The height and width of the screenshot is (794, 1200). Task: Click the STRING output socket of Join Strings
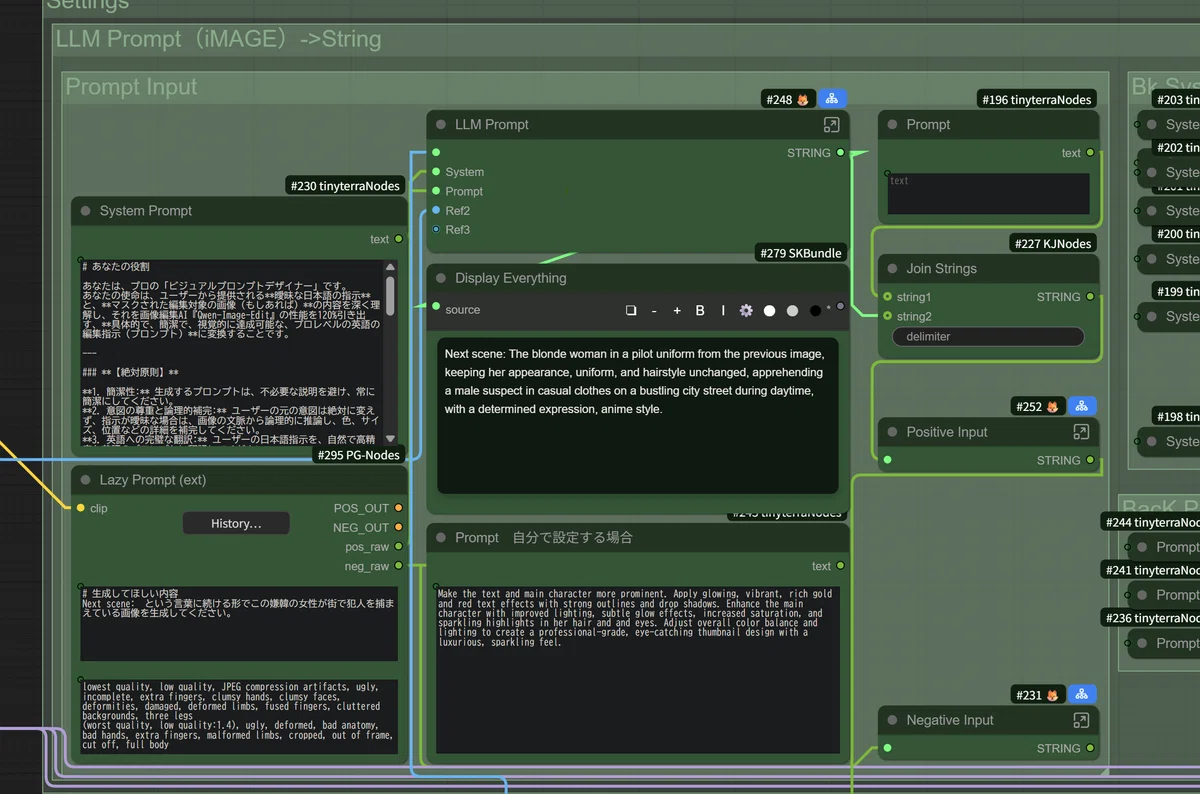tap(1091, 297)
